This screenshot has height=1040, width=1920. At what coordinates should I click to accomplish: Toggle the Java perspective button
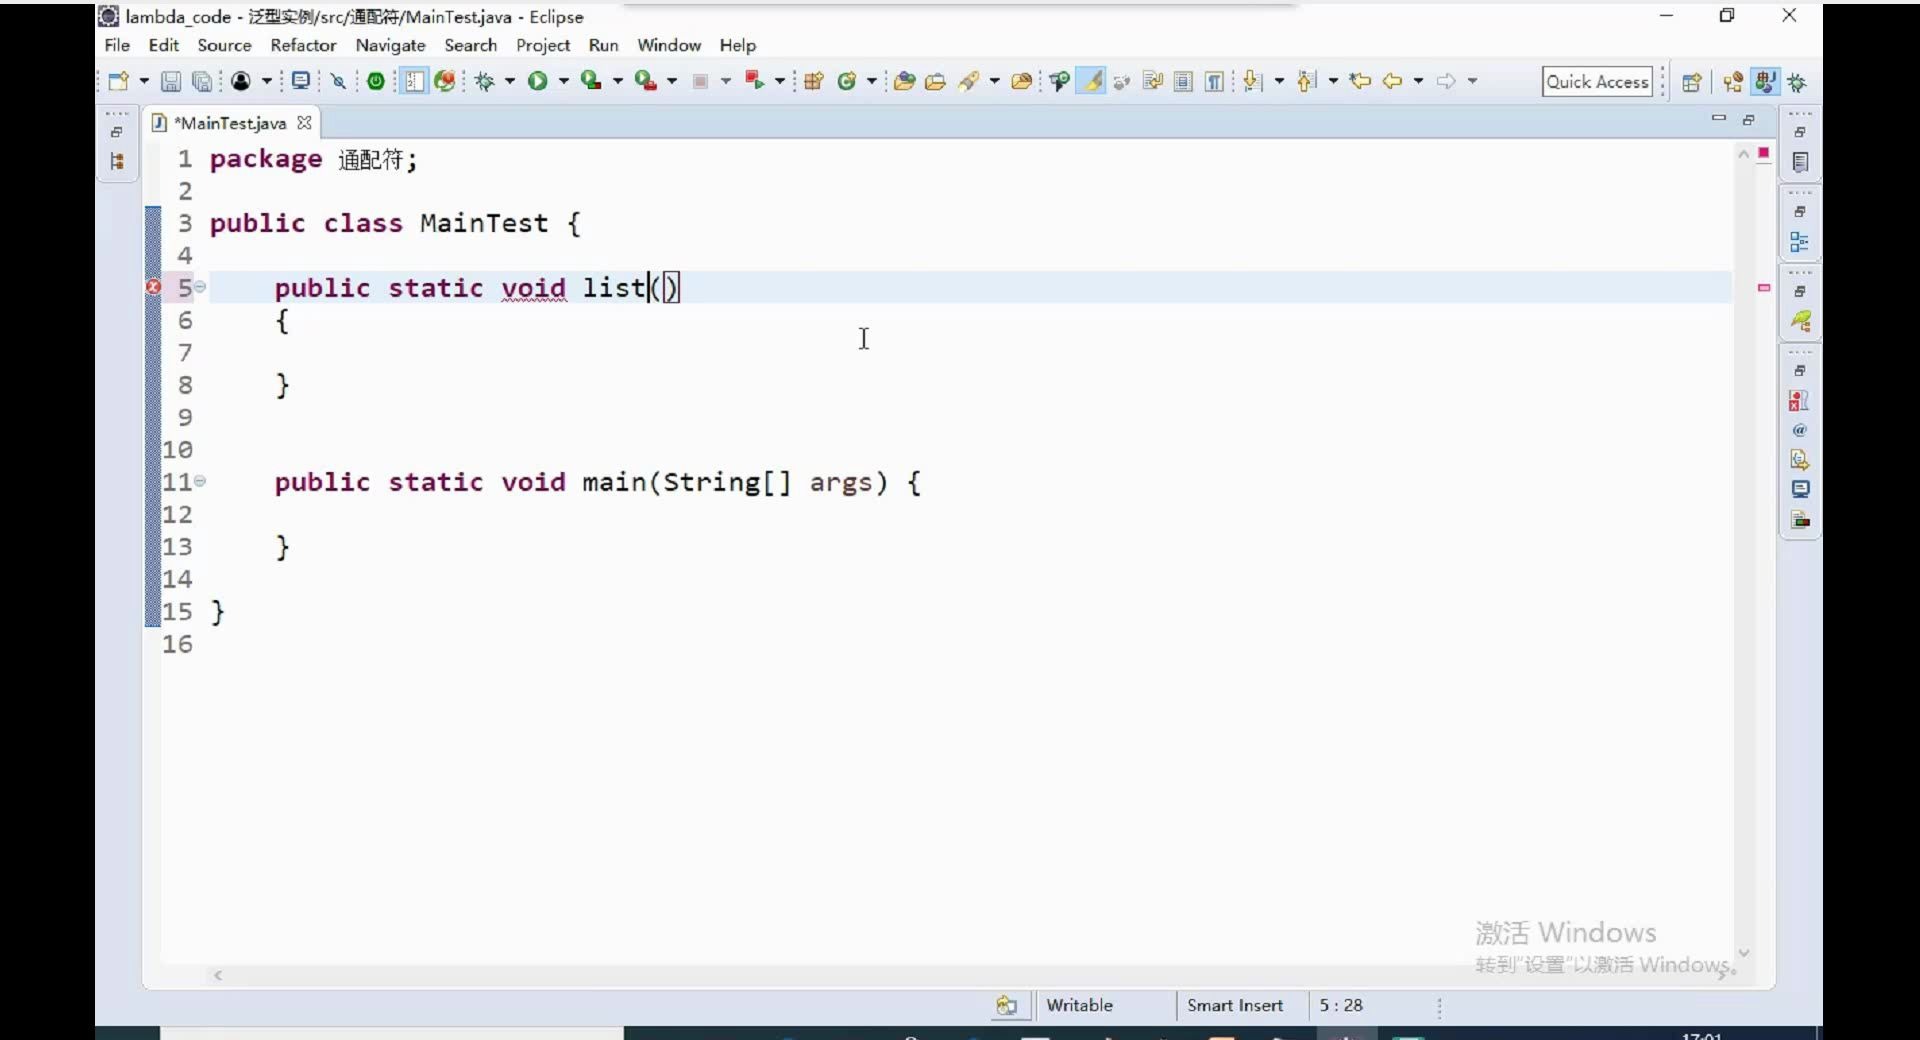click(1766, 82)
